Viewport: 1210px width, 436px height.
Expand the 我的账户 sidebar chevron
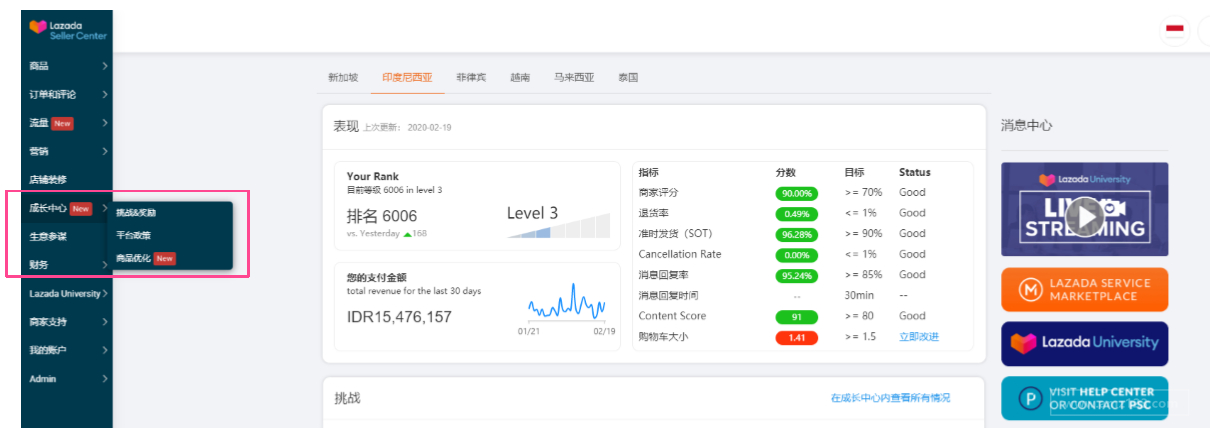(105, 350)
